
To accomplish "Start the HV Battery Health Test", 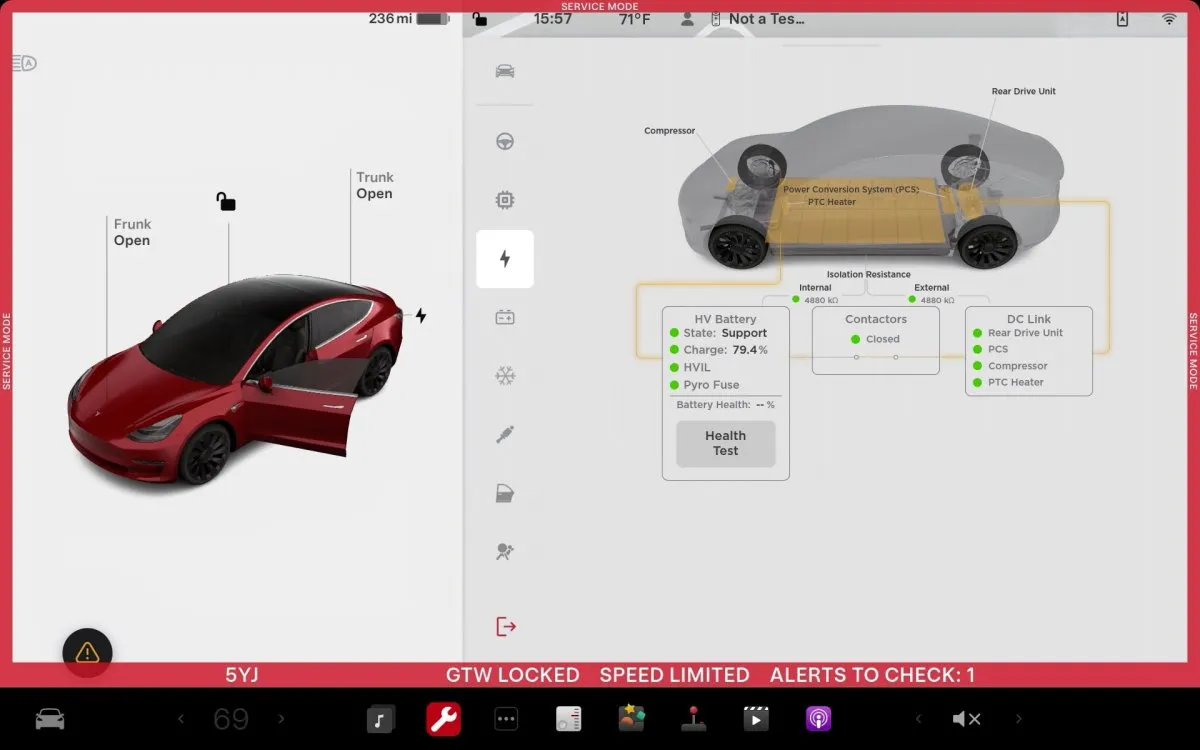I will [x=725, y=443].
